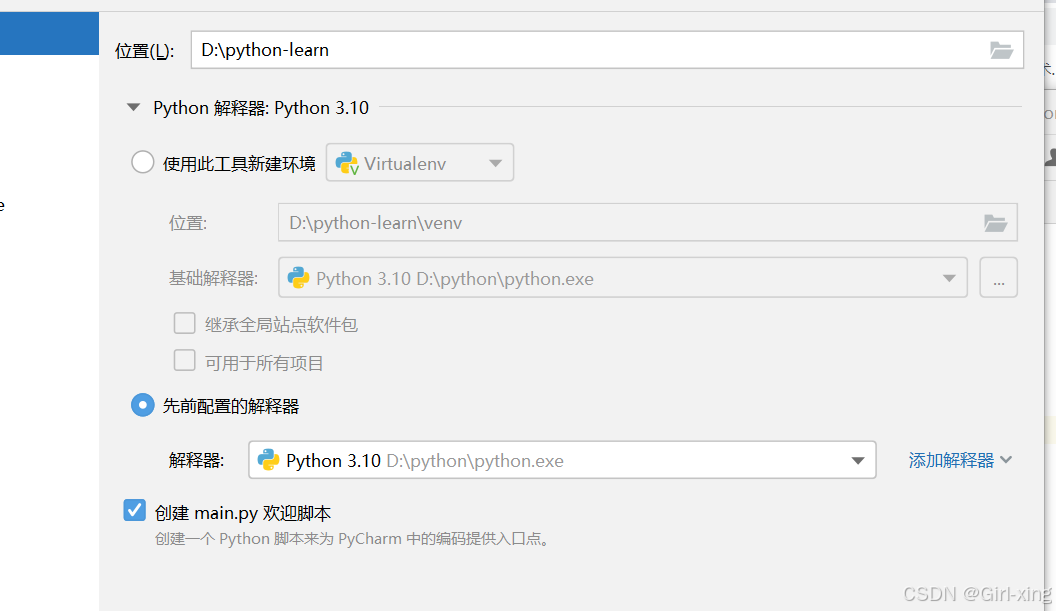This screenshot has width=1056, height=611.
Task: Click the folder icon on the top path field
Action: [1001, 49]
